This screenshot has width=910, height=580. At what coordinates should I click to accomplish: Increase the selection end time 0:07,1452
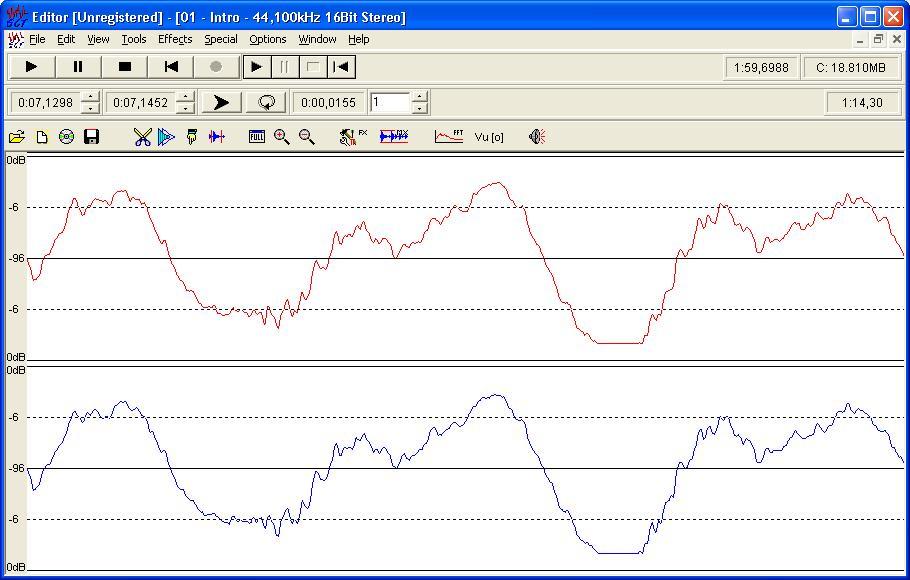185,98
